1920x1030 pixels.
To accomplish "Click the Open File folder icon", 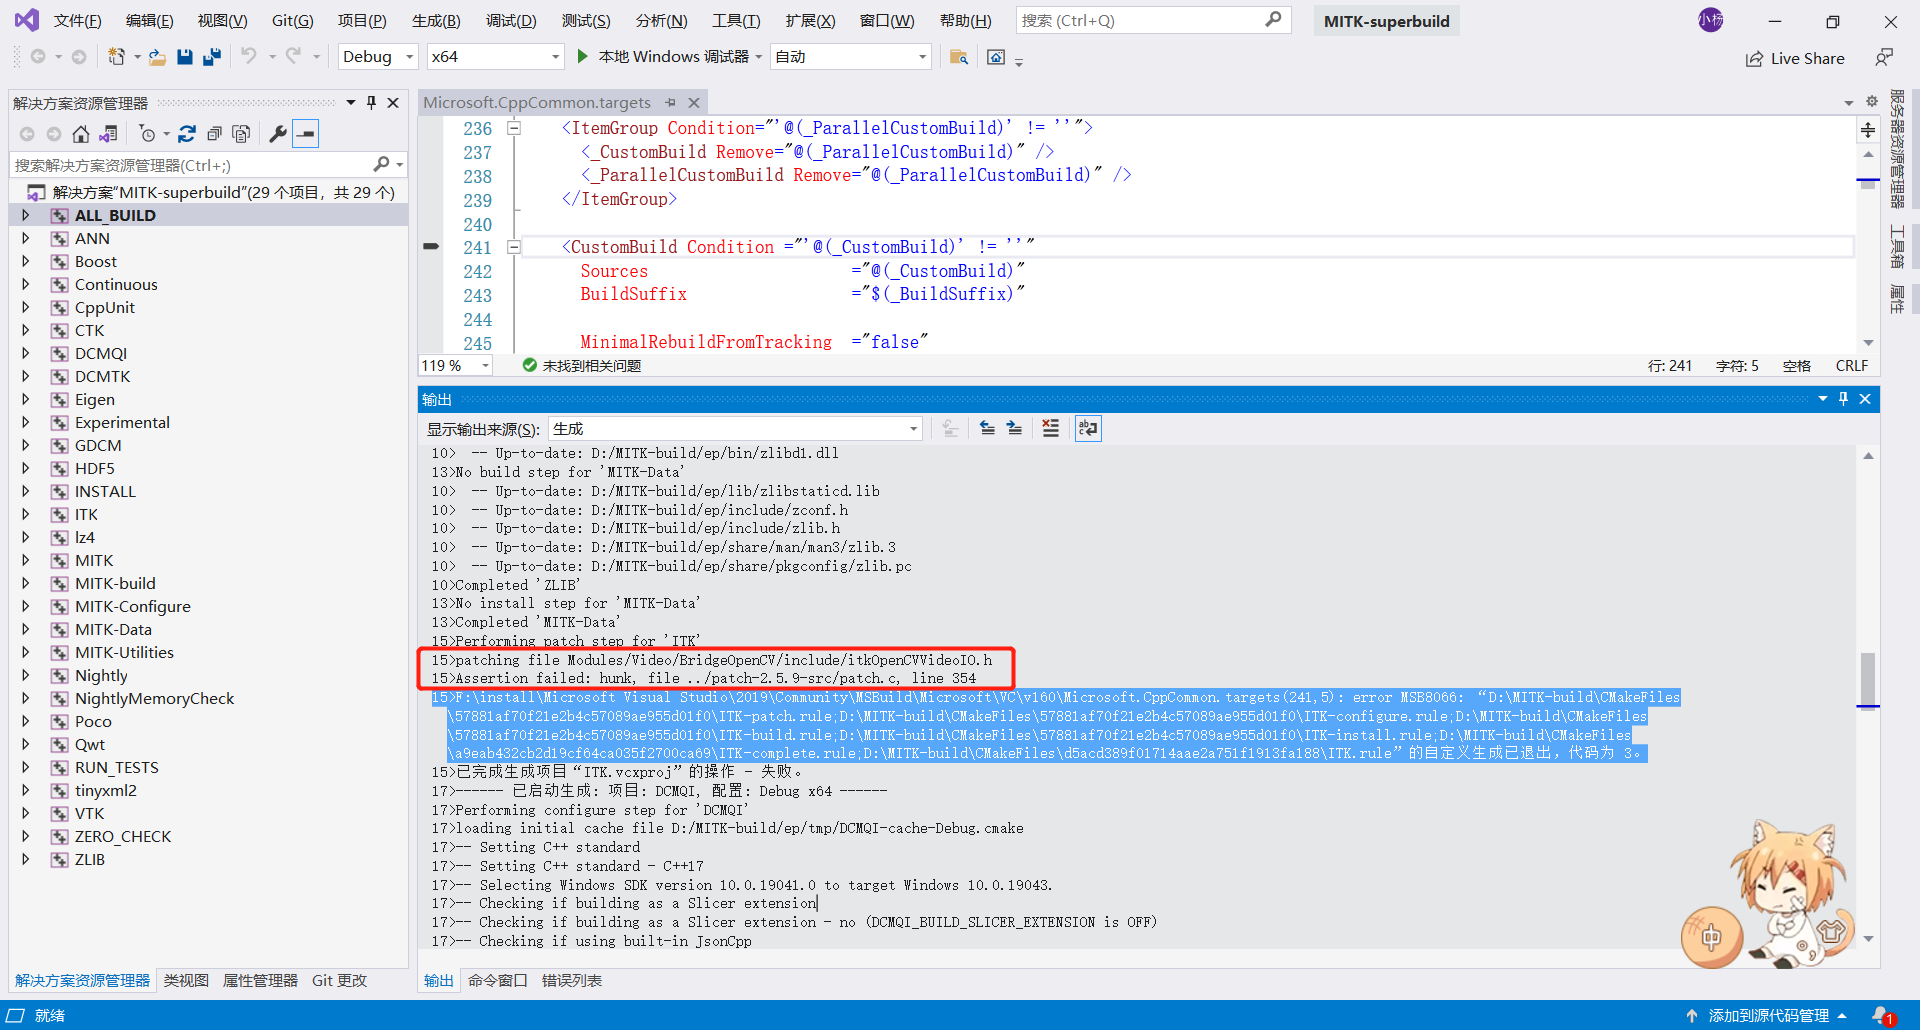I will [x=157, y=57].
